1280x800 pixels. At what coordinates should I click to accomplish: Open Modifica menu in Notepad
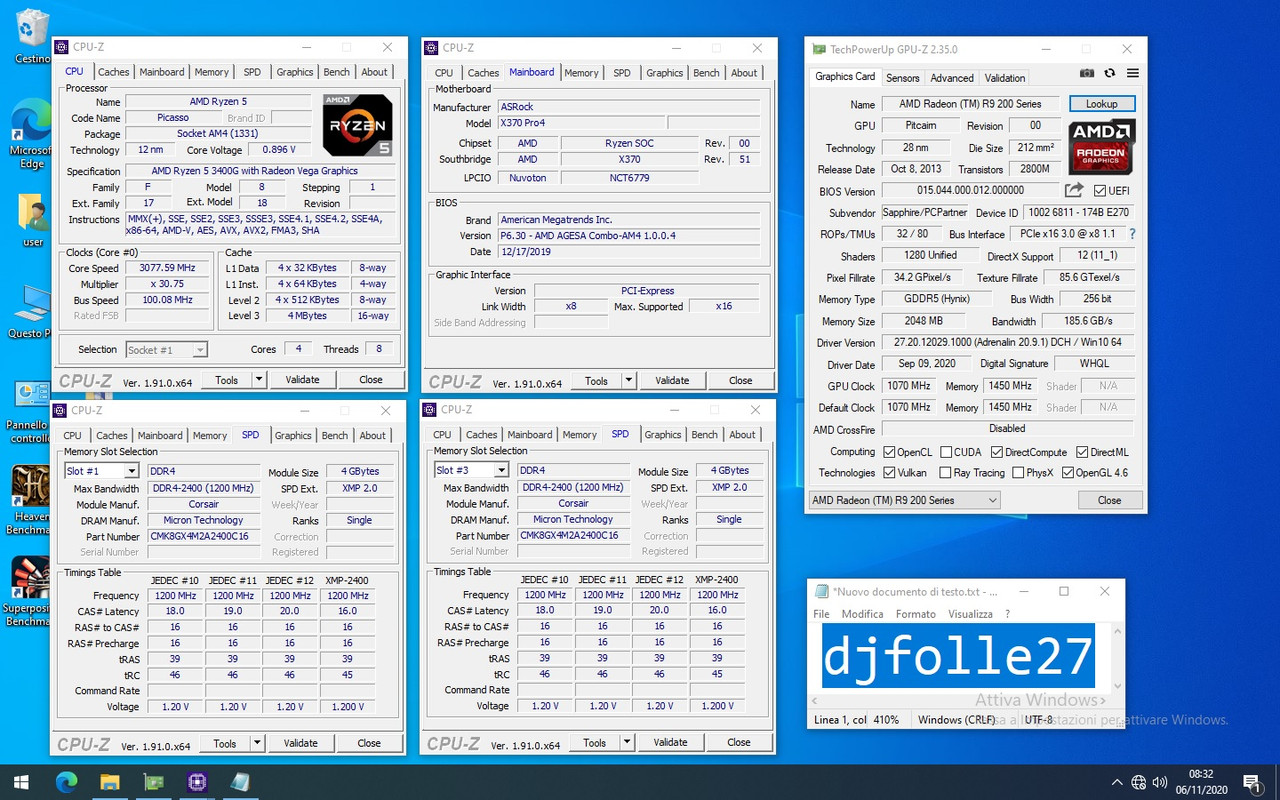(x=862, y=614)
